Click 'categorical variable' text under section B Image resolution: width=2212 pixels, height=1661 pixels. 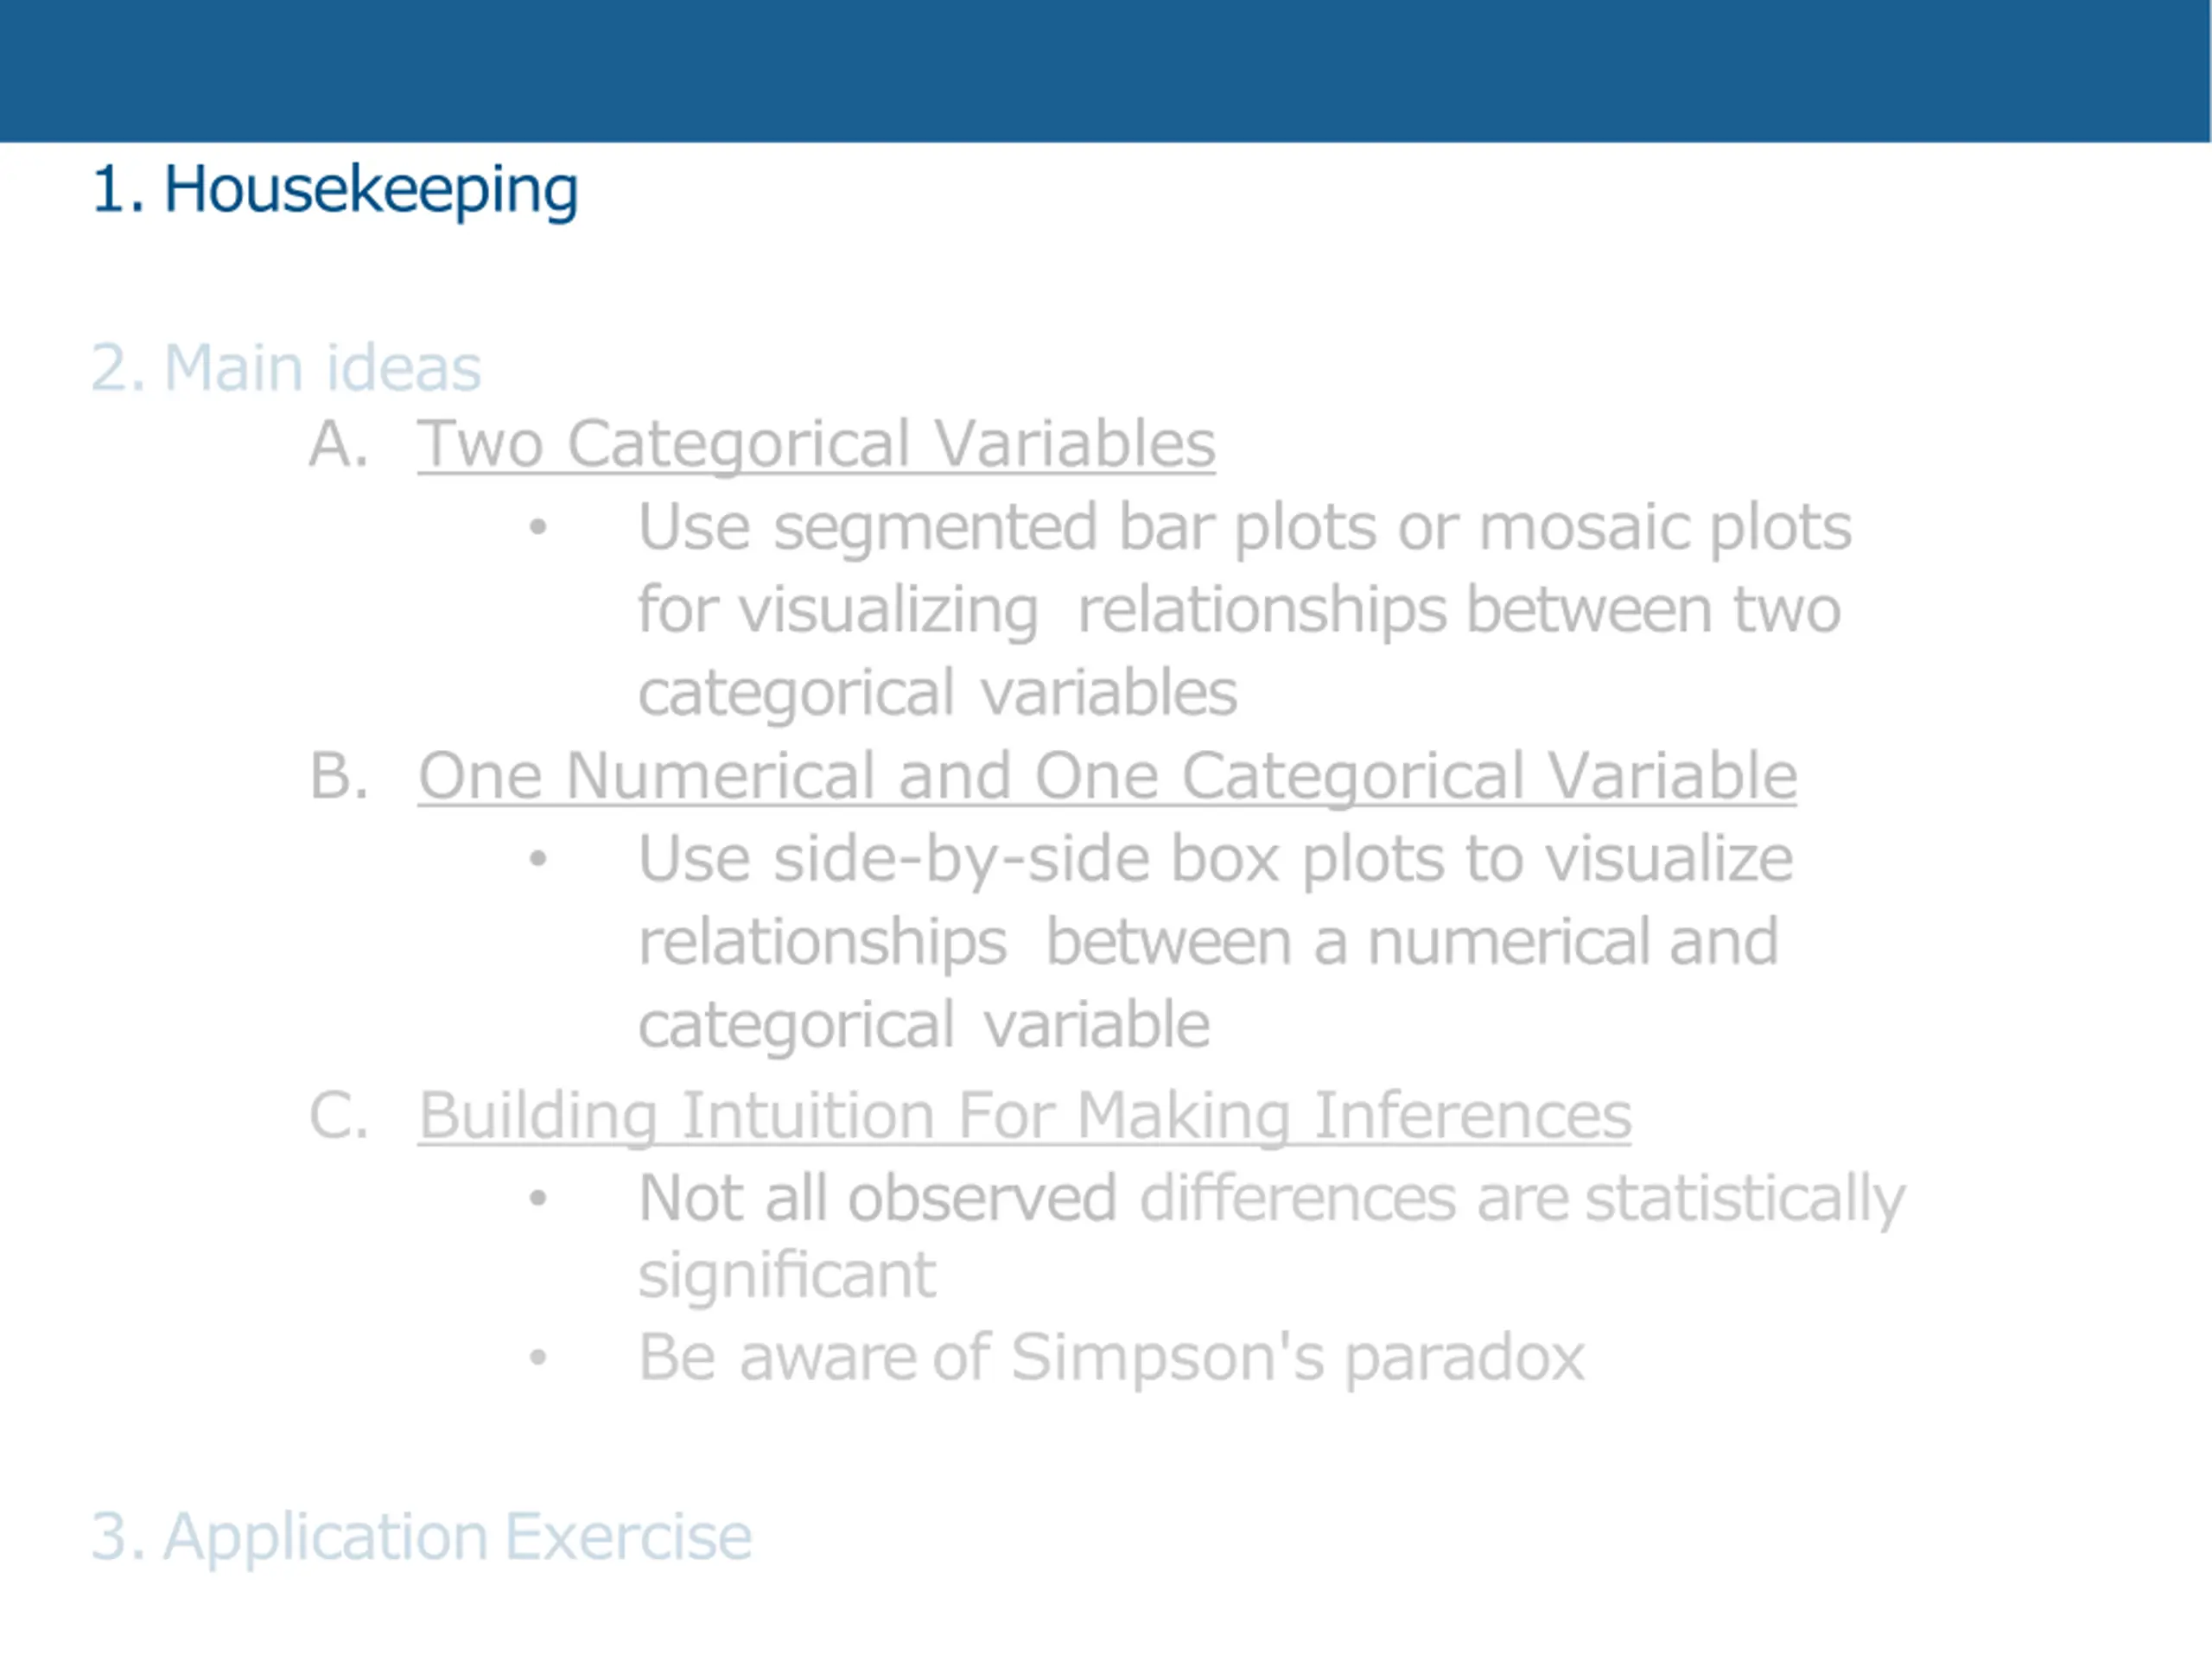(x=924, y=1025)
